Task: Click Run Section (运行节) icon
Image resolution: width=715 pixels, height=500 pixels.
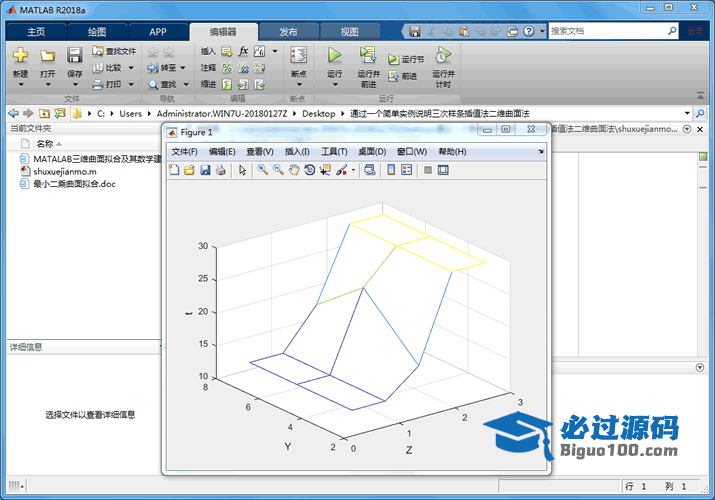Action: coord(393,59)
